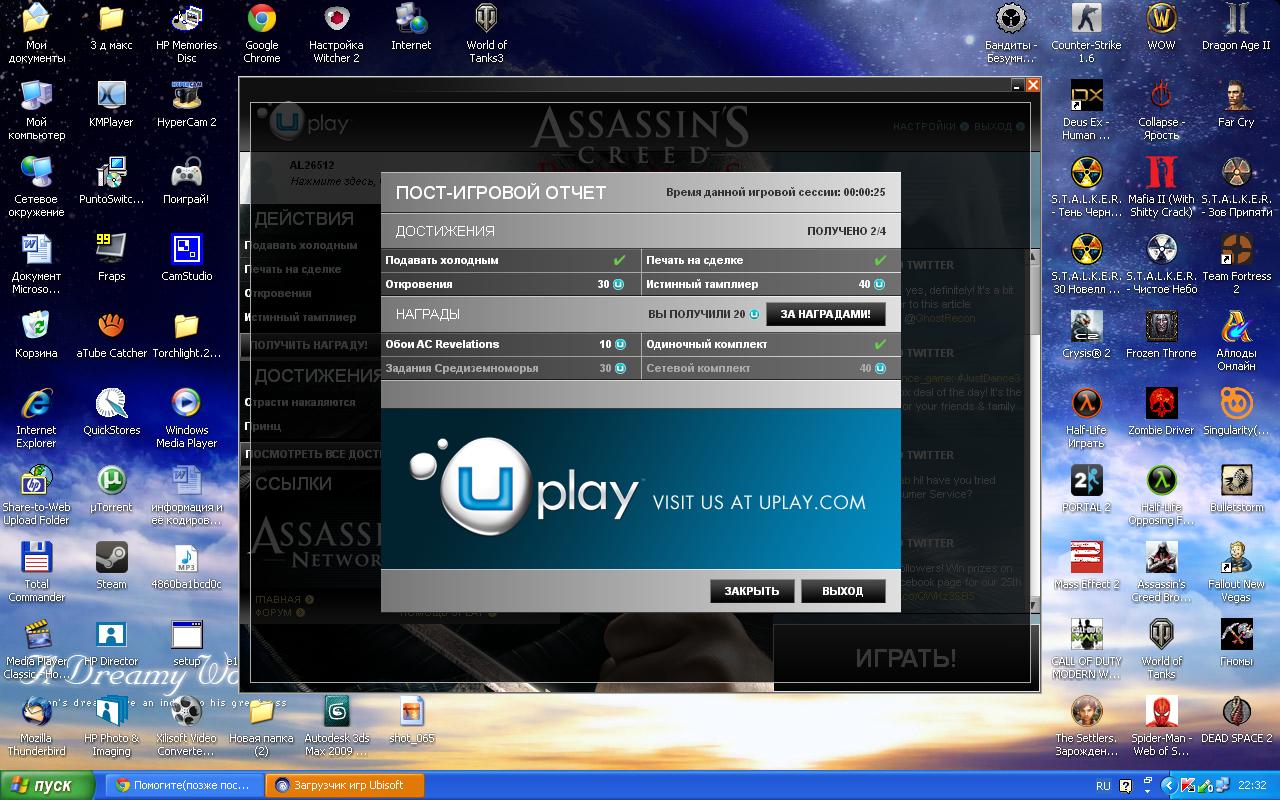Open Internet Explorer desktop icon
Image resolution: width=1280 pixels, height=800 pixels.
pos(37,418)
